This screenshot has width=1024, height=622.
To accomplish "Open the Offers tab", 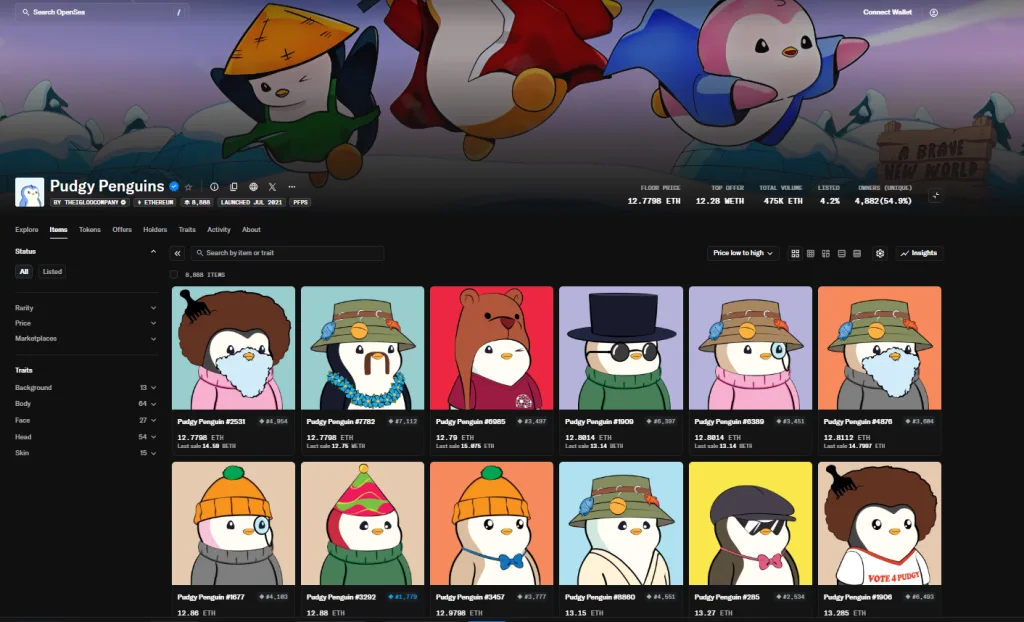I will tap(122, 230).
